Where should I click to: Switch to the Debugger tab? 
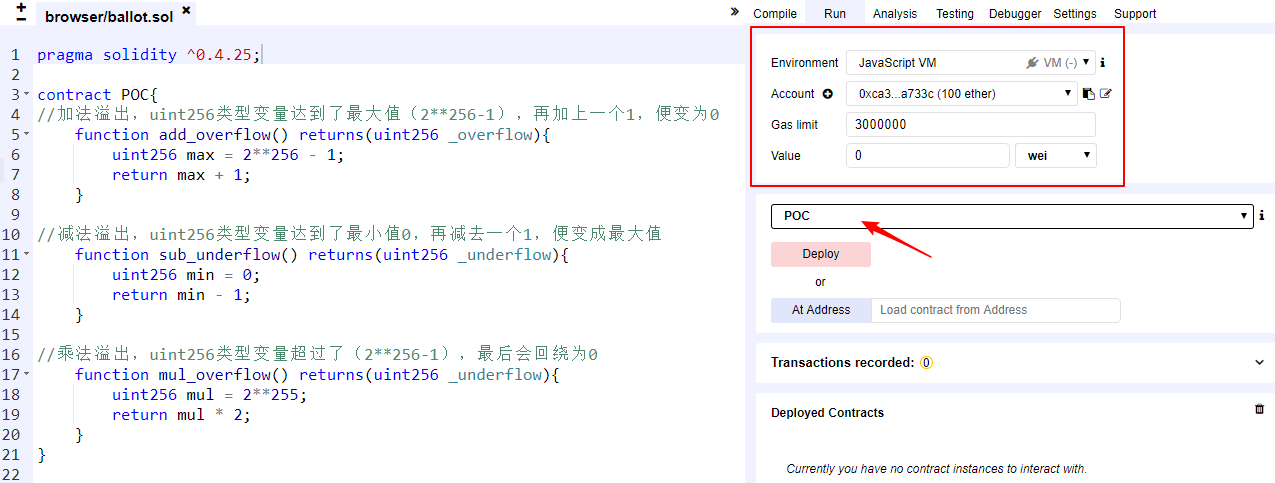pyautogui.click(x=1015, y=14)
